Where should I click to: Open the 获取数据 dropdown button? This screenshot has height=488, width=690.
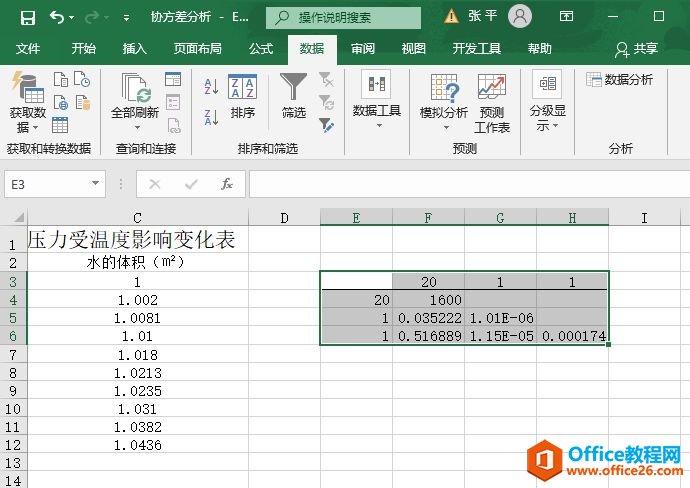(28, 102)
